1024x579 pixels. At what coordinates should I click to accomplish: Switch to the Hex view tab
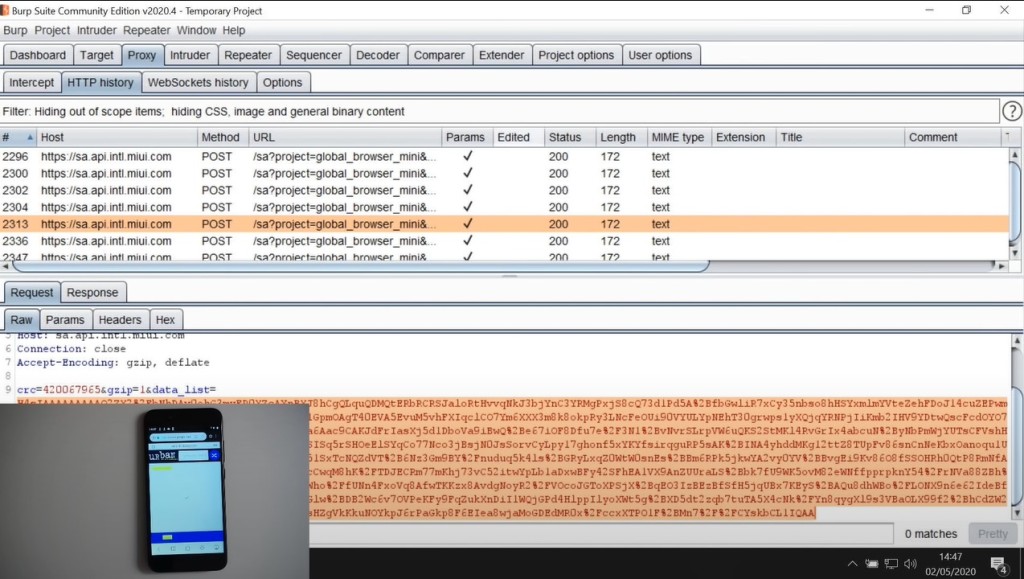point(165,320)
